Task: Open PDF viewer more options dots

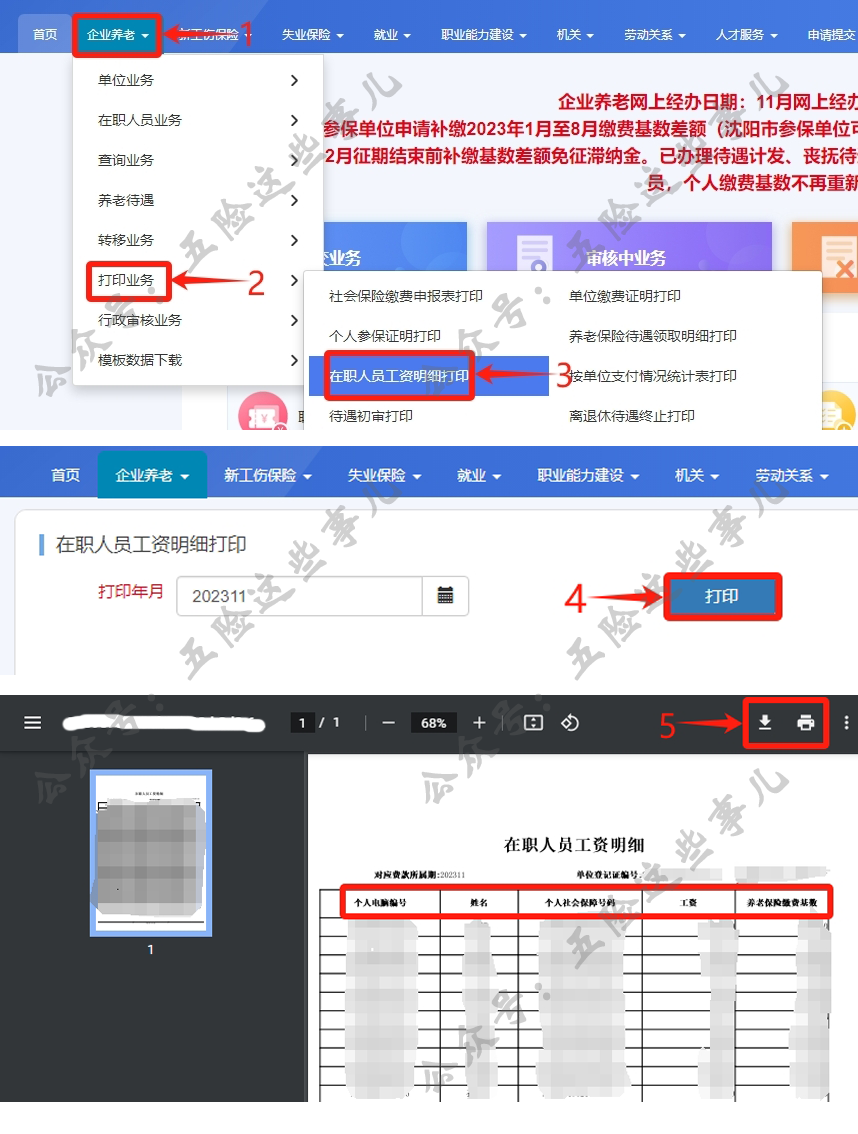Action: click(847, 723)
